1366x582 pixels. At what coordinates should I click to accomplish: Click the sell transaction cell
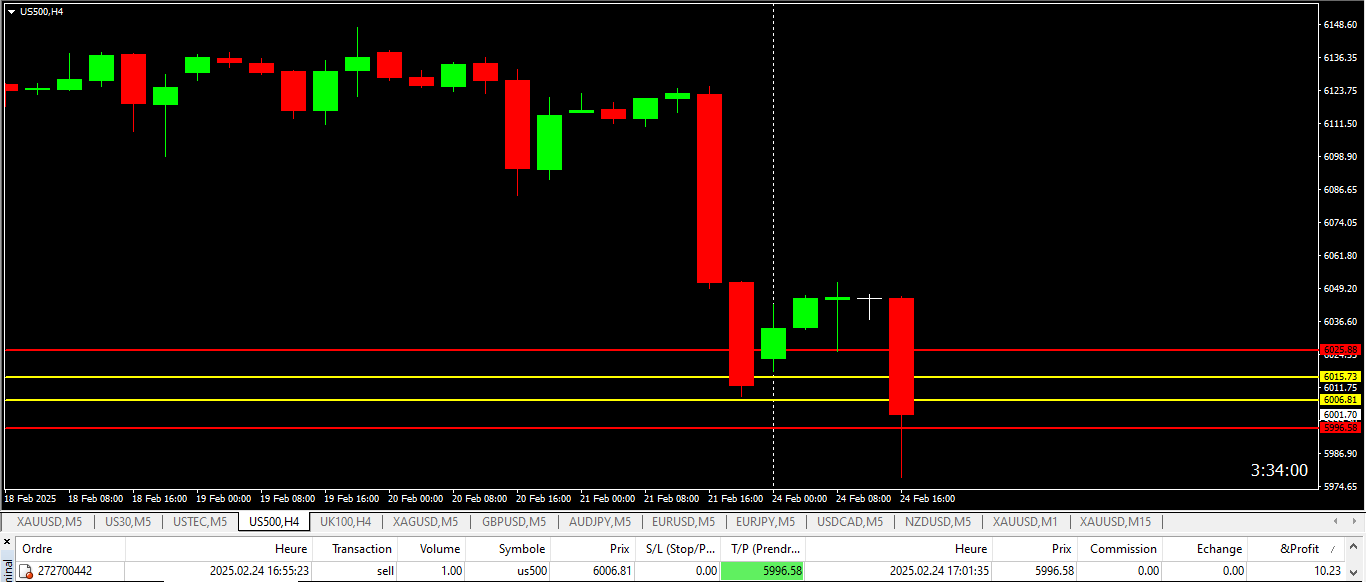[x=385, y=571]
